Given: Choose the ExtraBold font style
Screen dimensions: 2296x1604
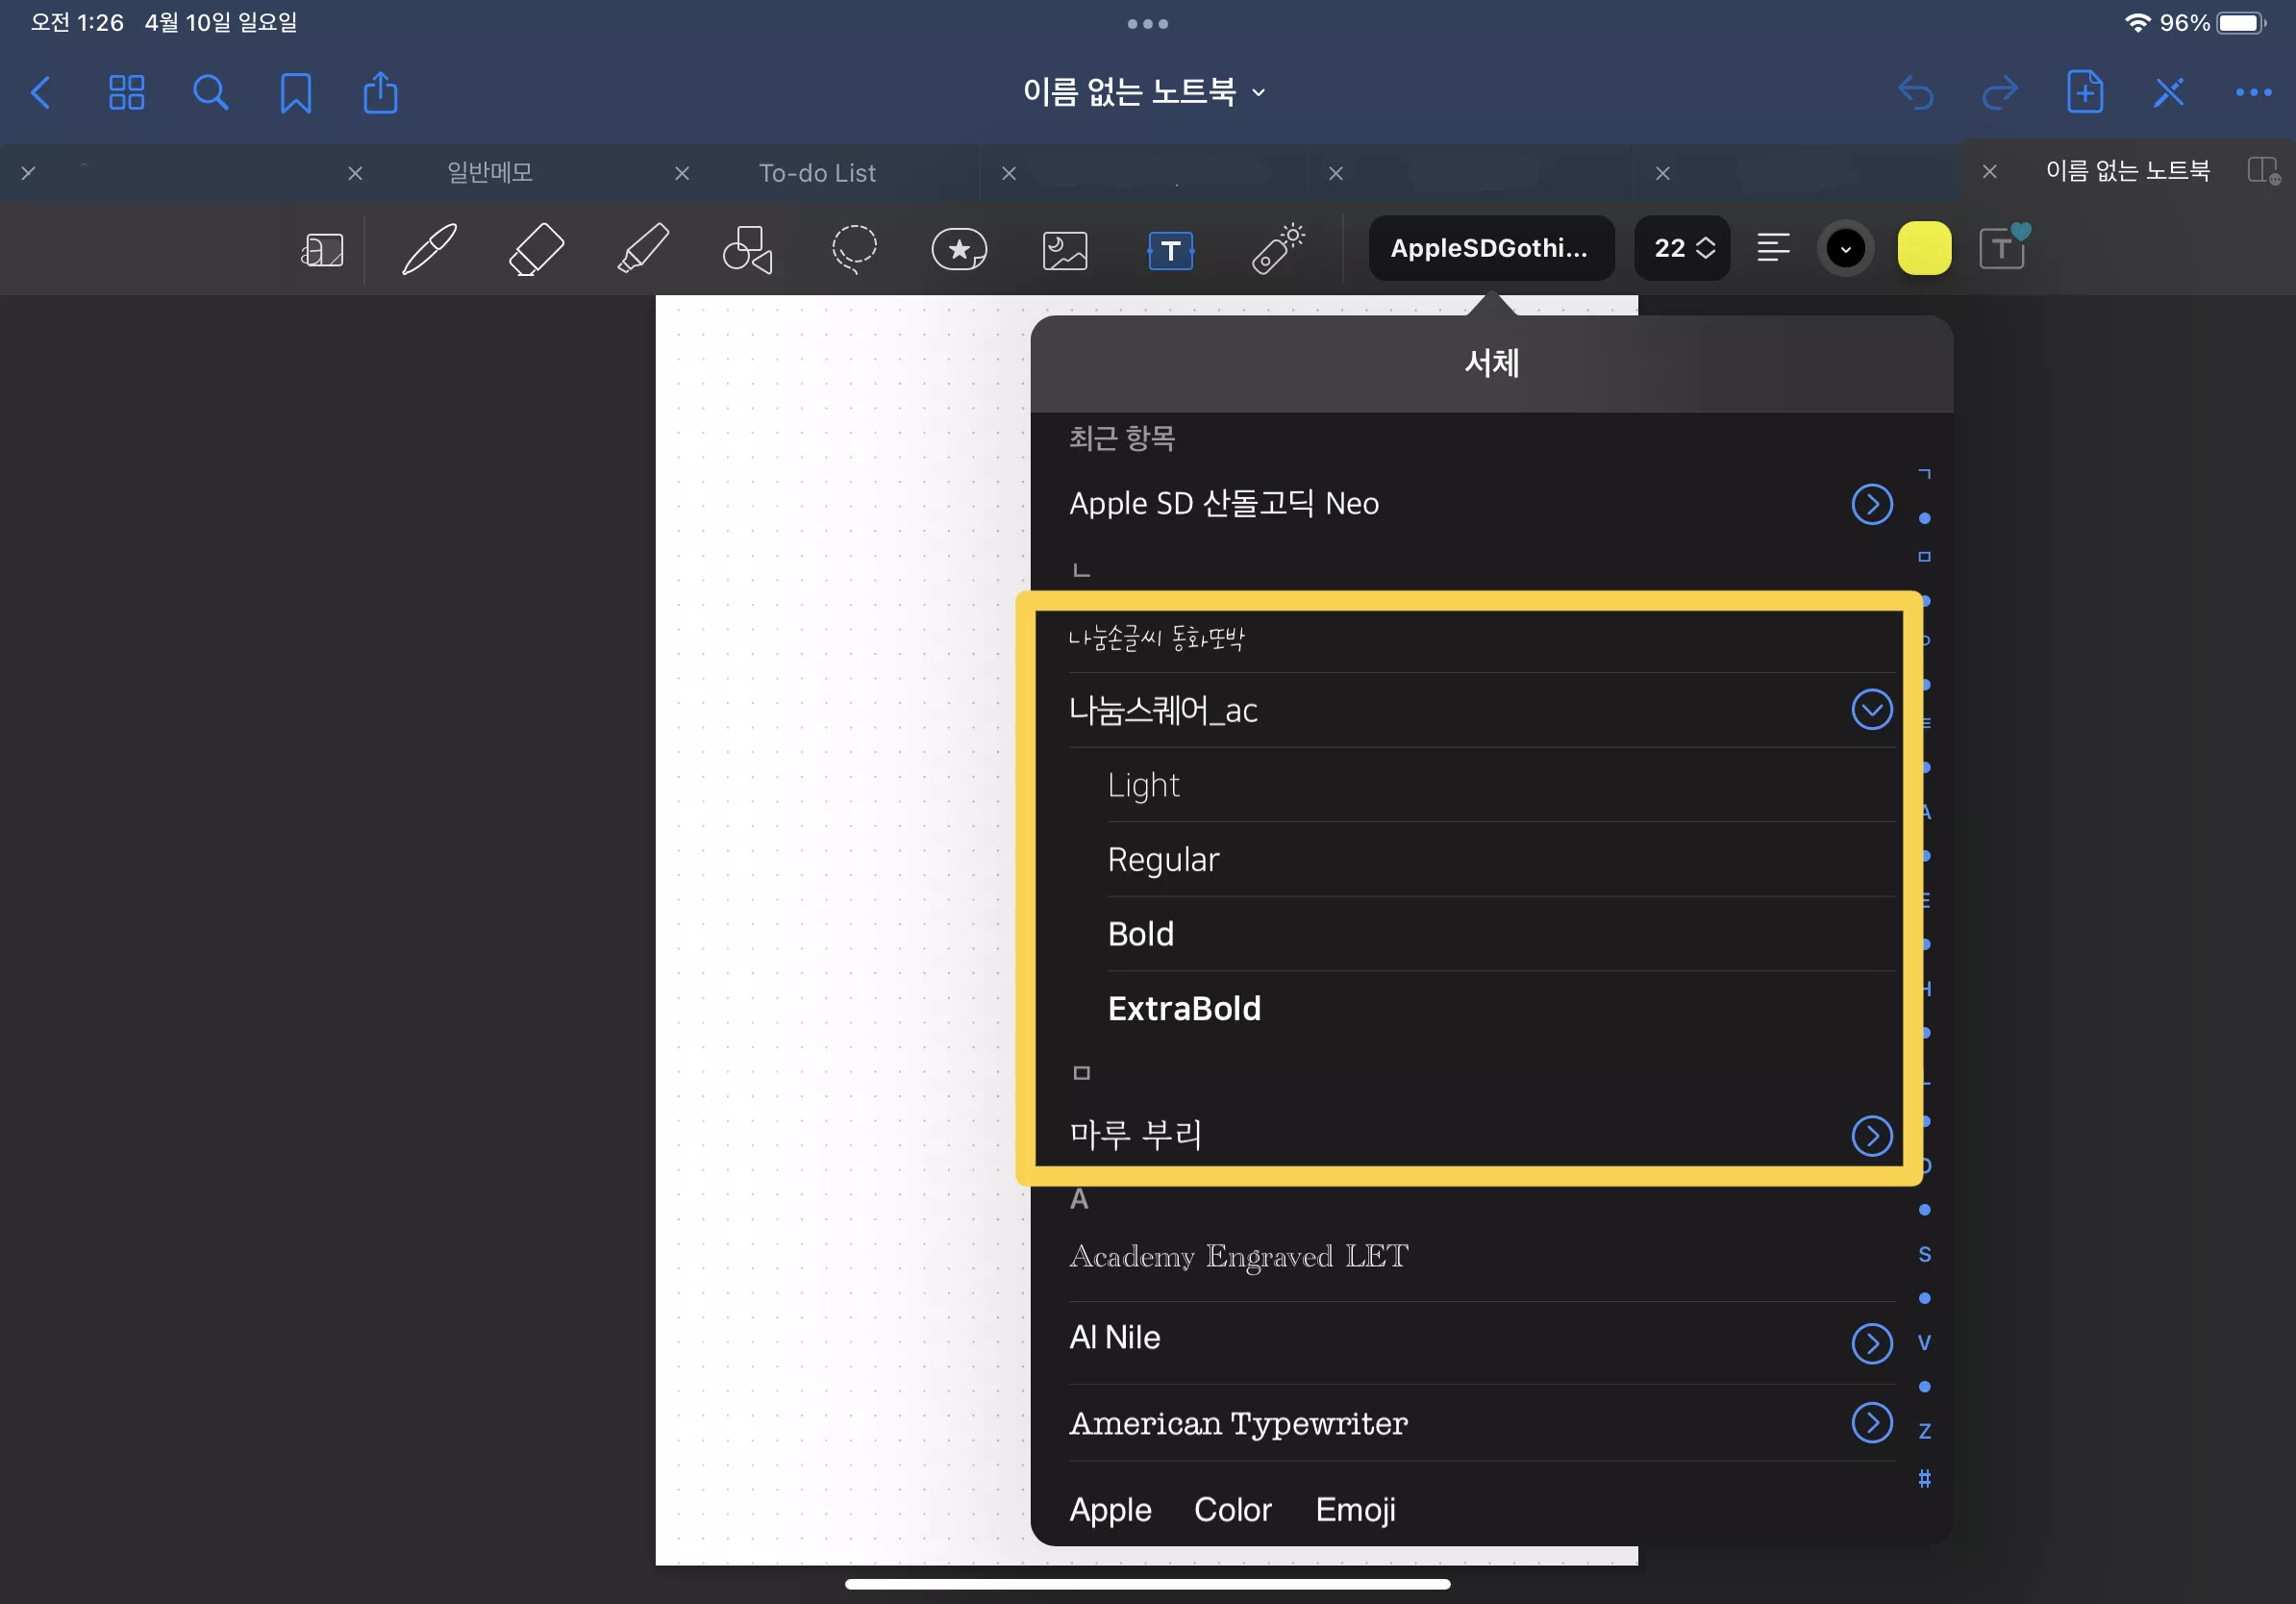Looking at the screenshot, I should click(x=1184, y=1008).
